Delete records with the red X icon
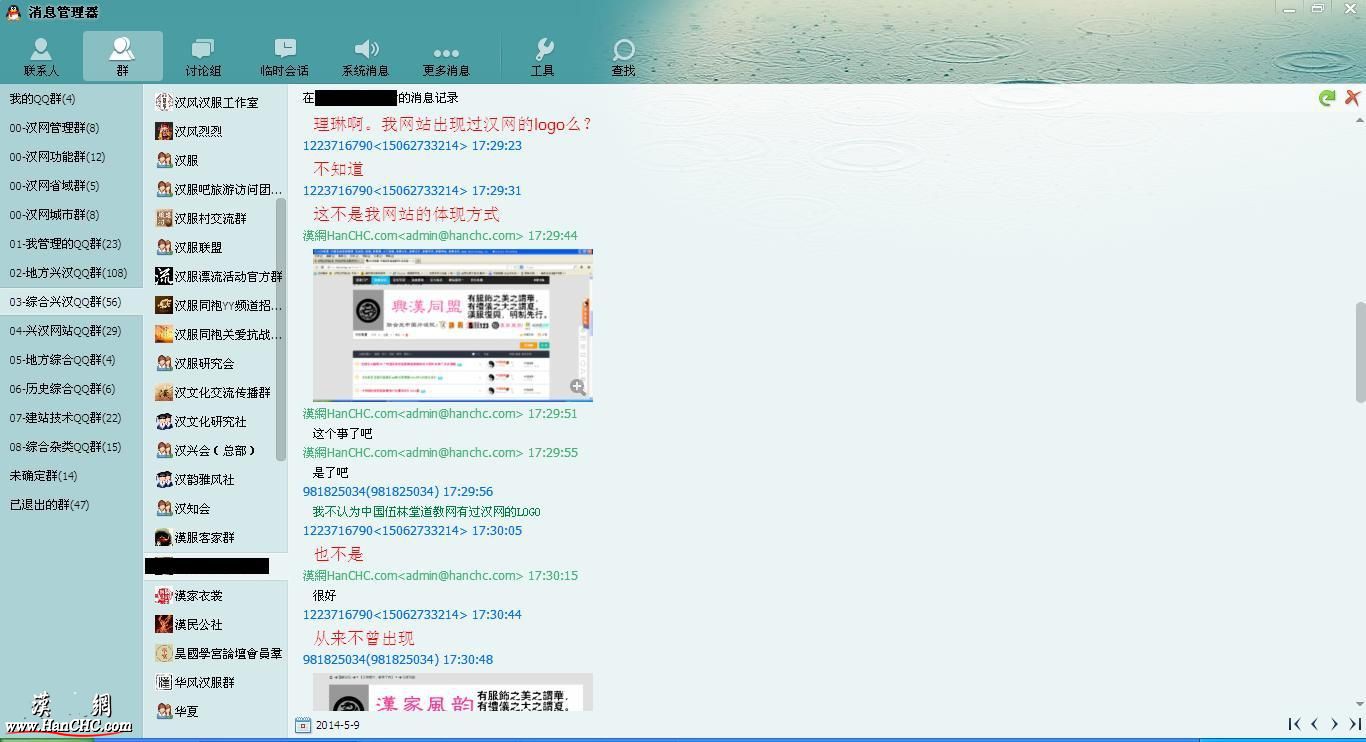This screenshot has width=1366, height=742. (1352, 97)
